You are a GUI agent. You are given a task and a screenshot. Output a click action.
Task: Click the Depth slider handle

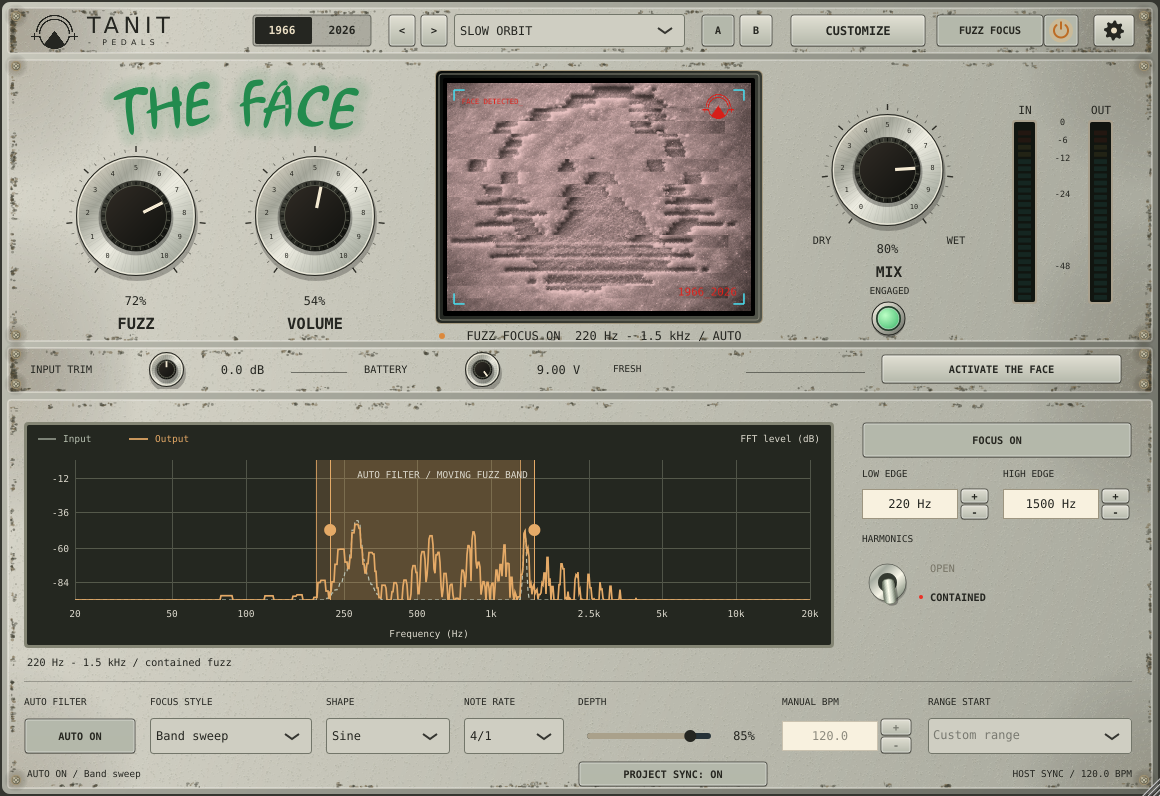(x=690, y=736)
